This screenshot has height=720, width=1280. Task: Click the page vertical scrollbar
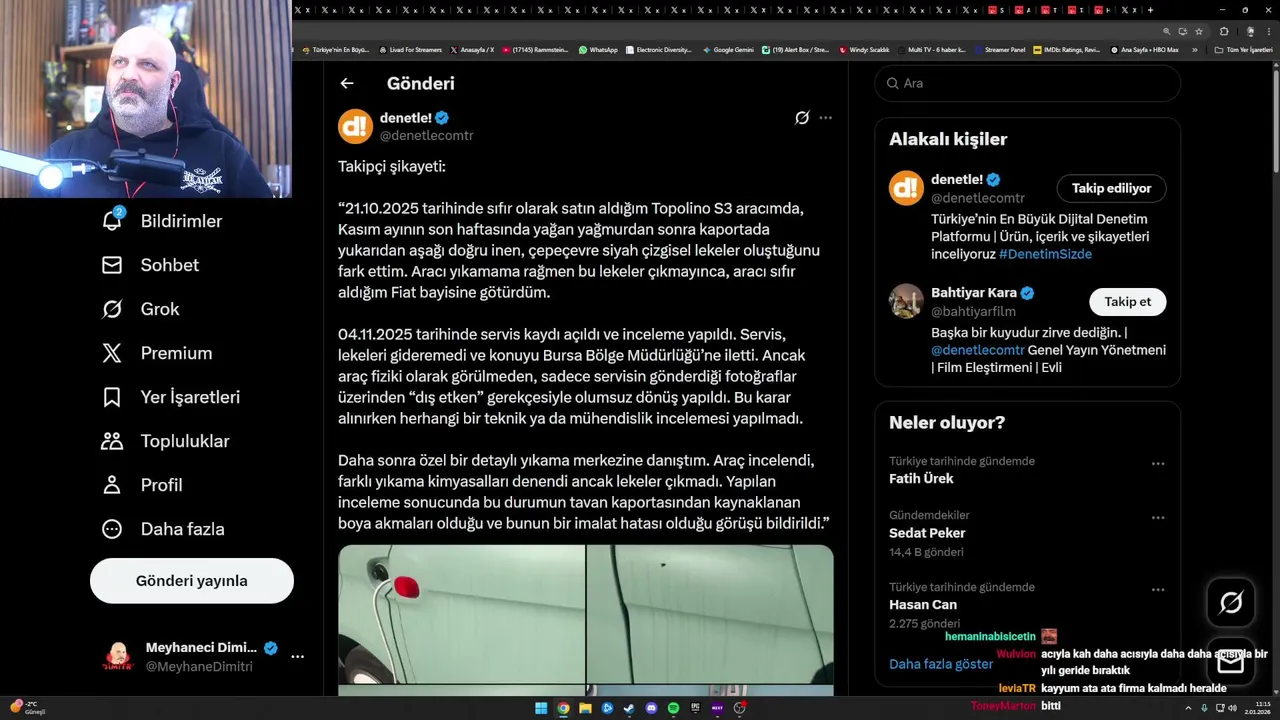(x=1274, y=120)
